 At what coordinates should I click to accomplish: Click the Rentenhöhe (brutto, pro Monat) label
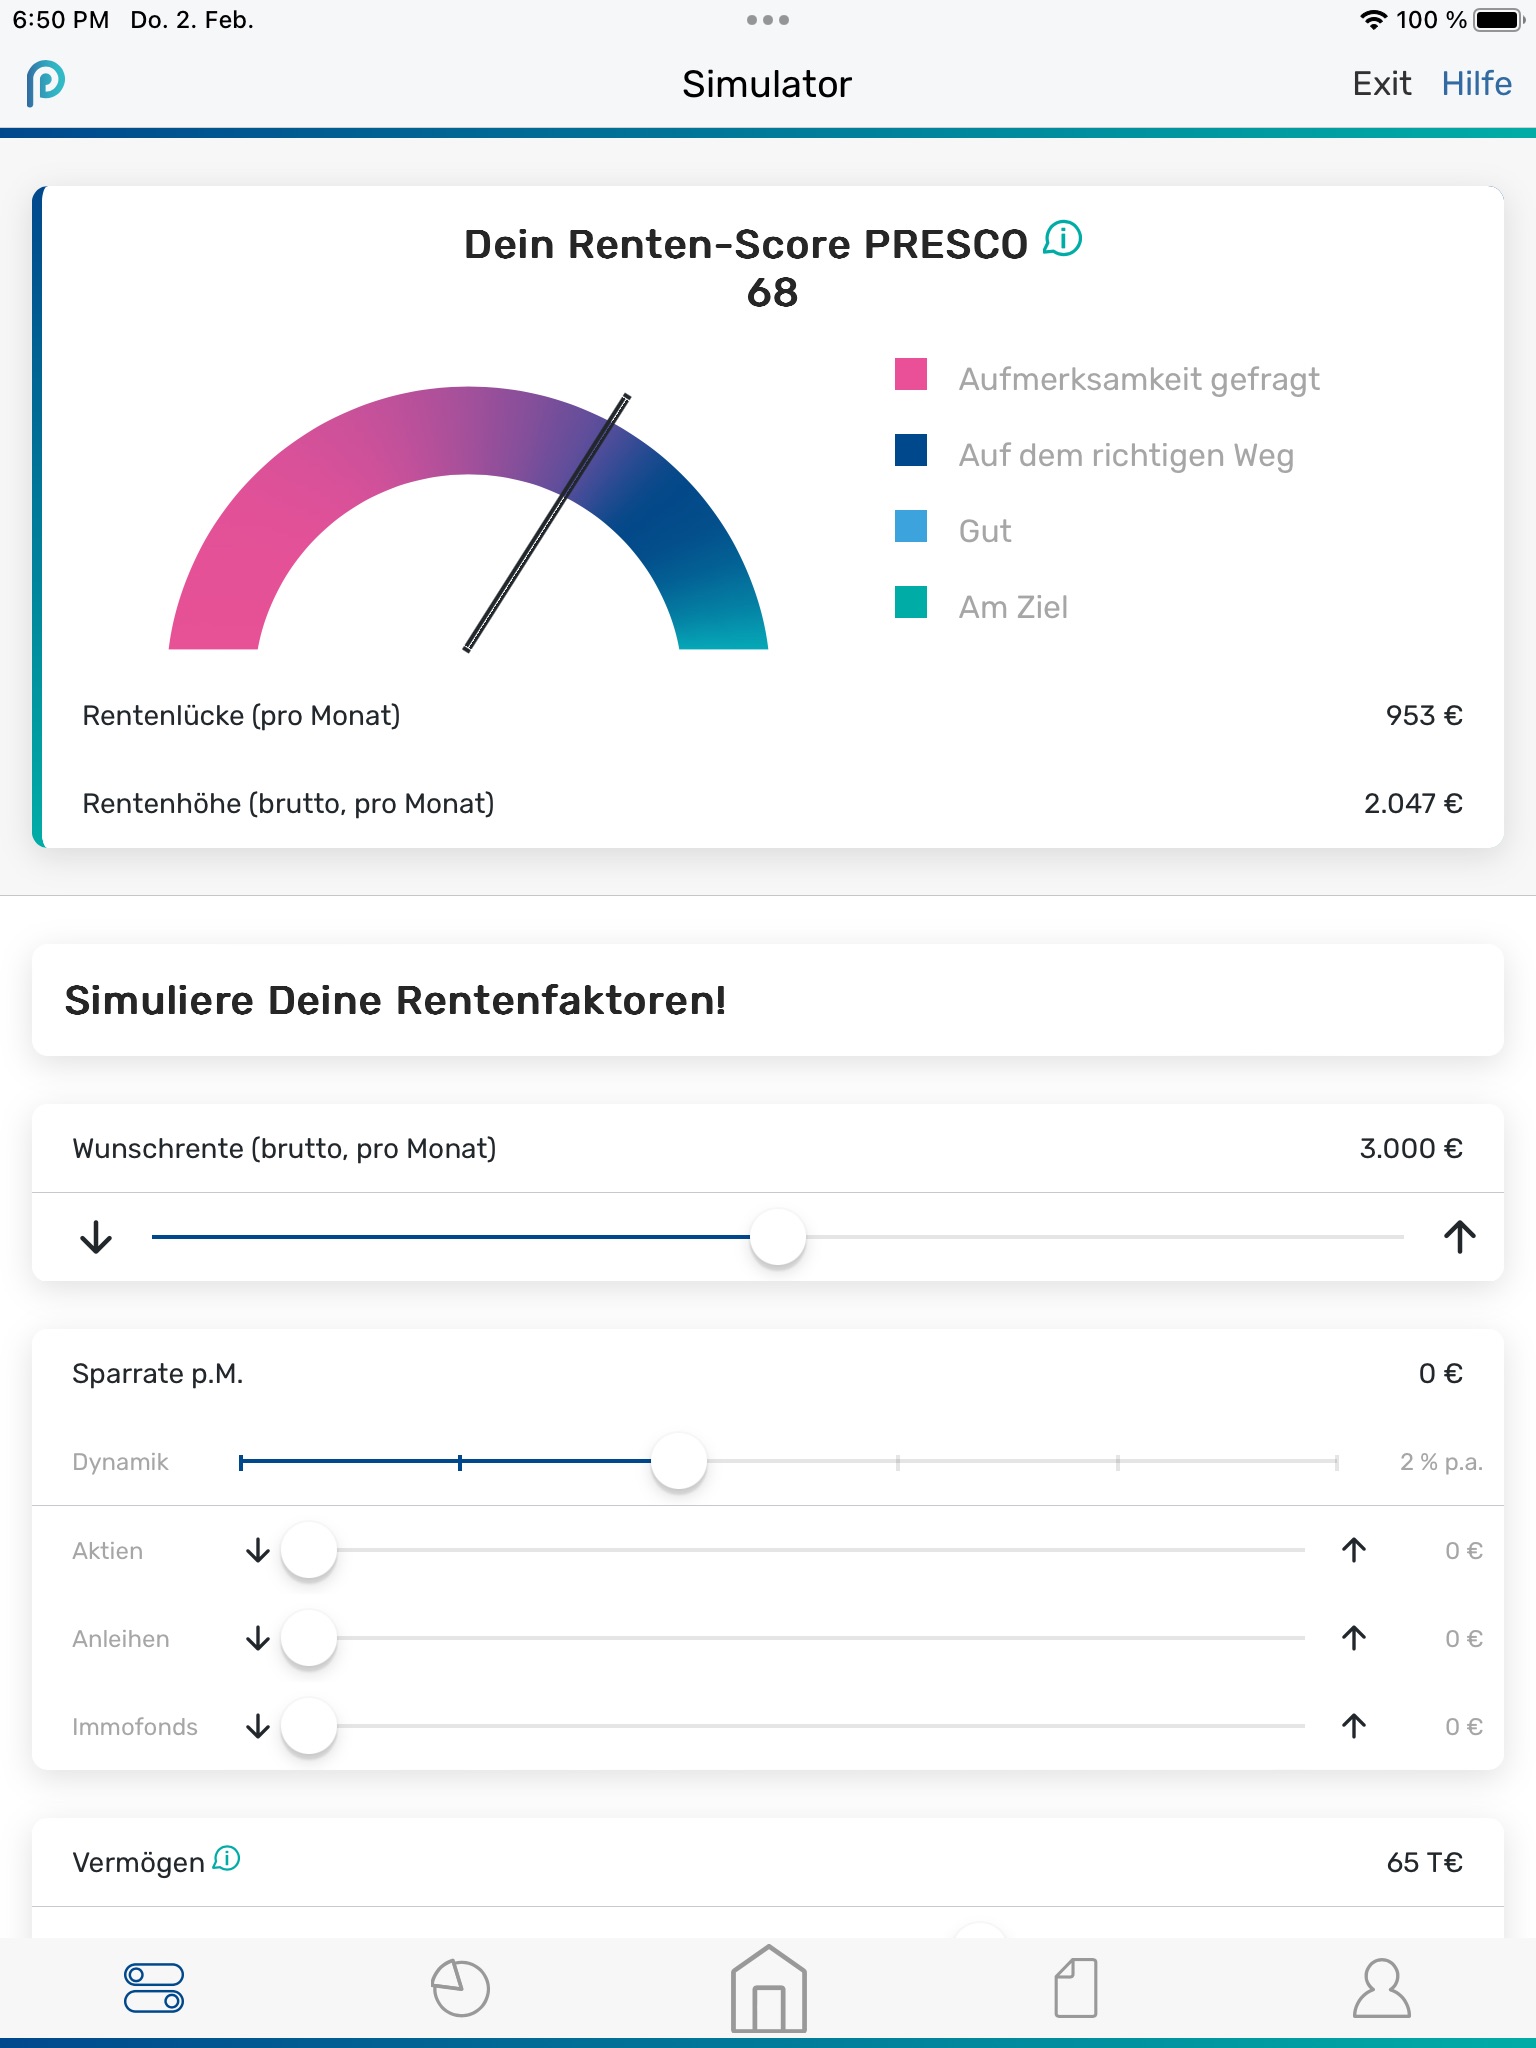pyautogui.click(x=288, y=803)
